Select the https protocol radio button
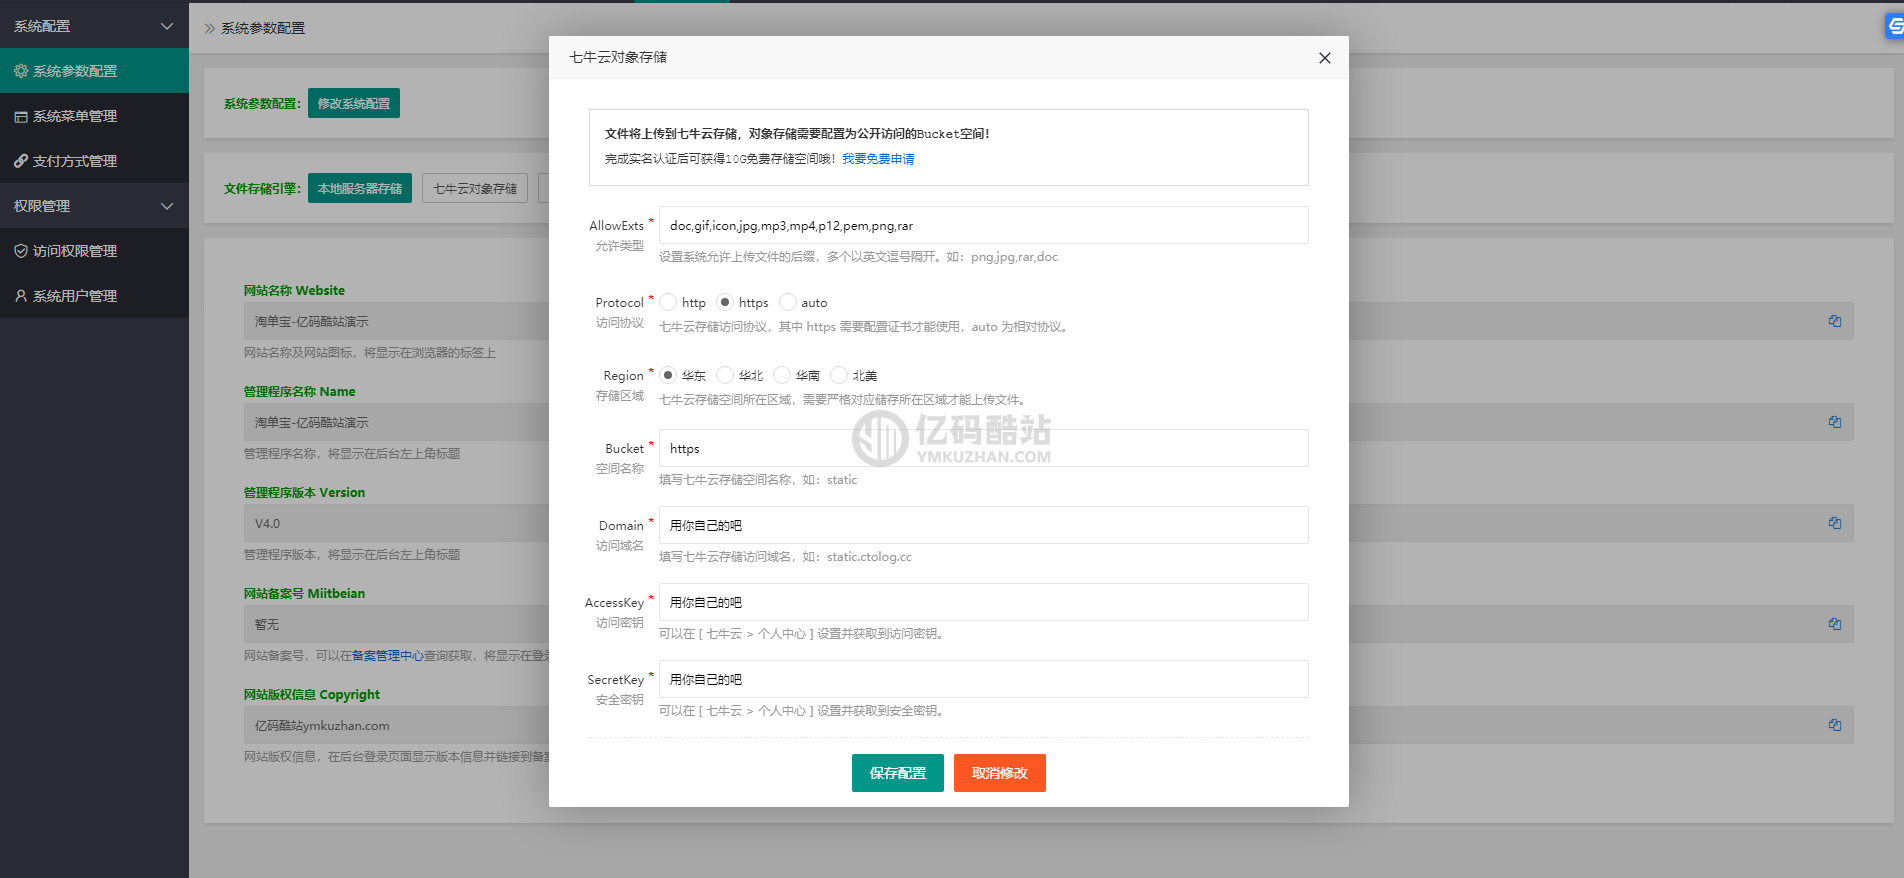Screen dimensions: 1904x878 (725, 302)
